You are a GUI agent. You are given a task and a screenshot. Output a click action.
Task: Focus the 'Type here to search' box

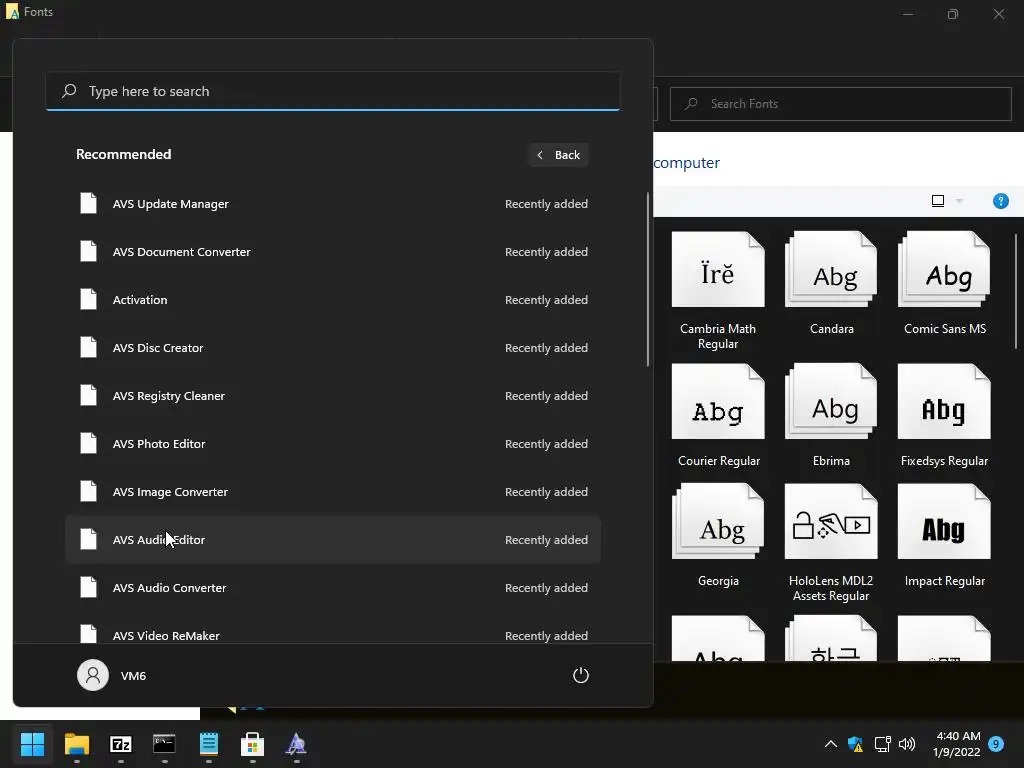(333, 91)
